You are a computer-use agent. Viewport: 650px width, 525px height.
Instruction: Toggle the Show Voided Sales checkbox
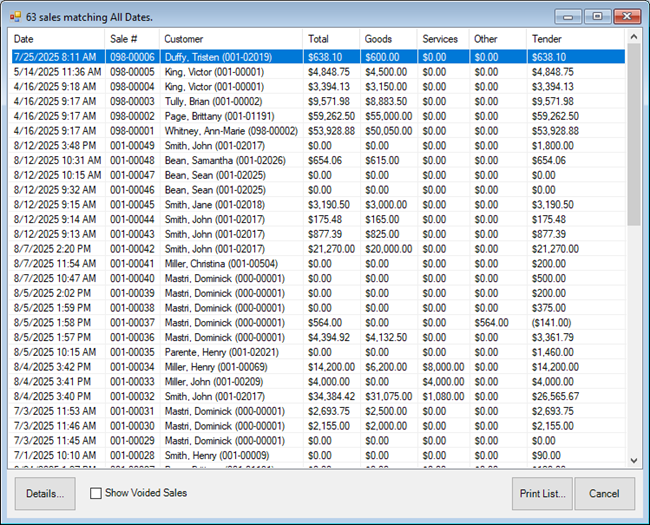(x=96, y=493)
